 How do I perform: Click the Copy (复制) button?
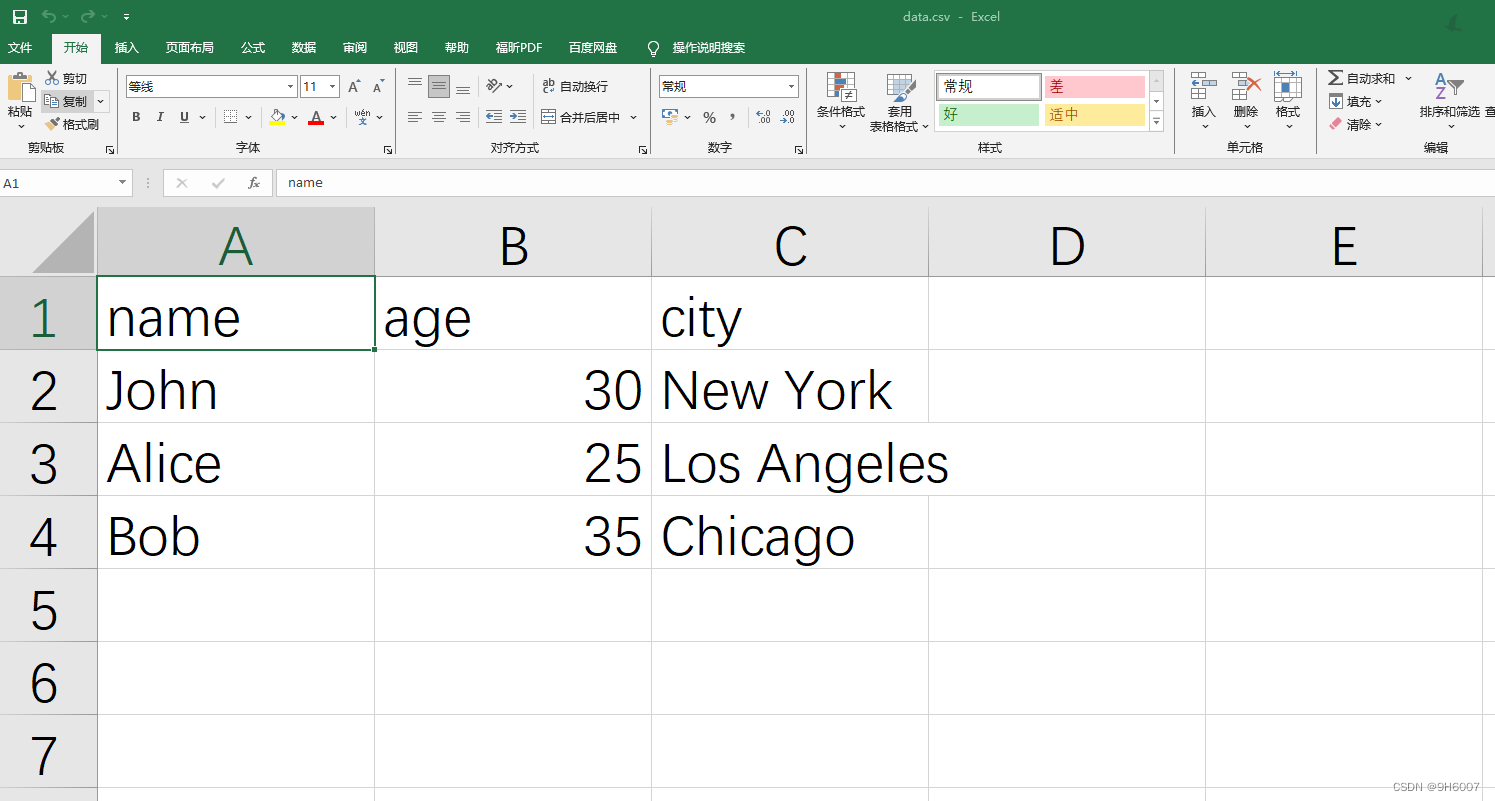(x=67, y=101)
